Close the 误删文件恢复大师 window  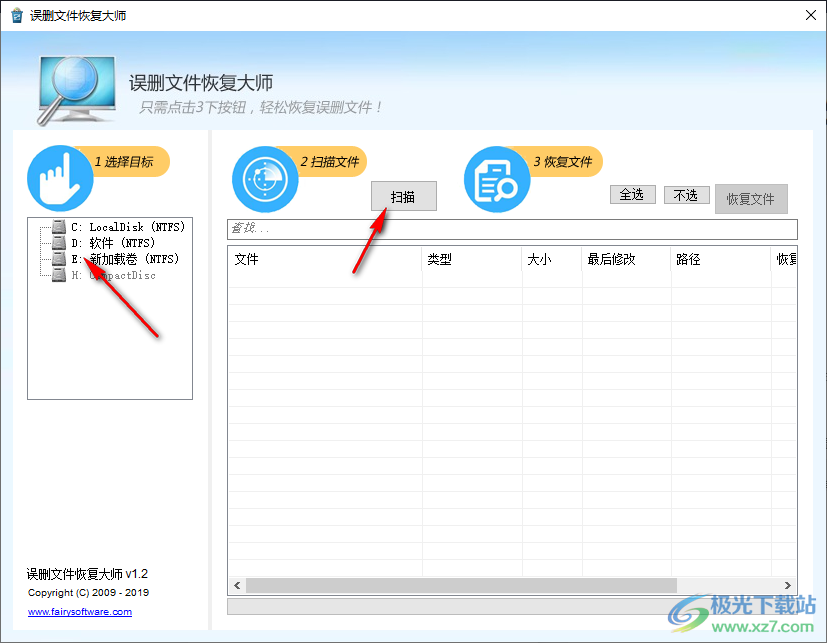click(x=811, y=15)
